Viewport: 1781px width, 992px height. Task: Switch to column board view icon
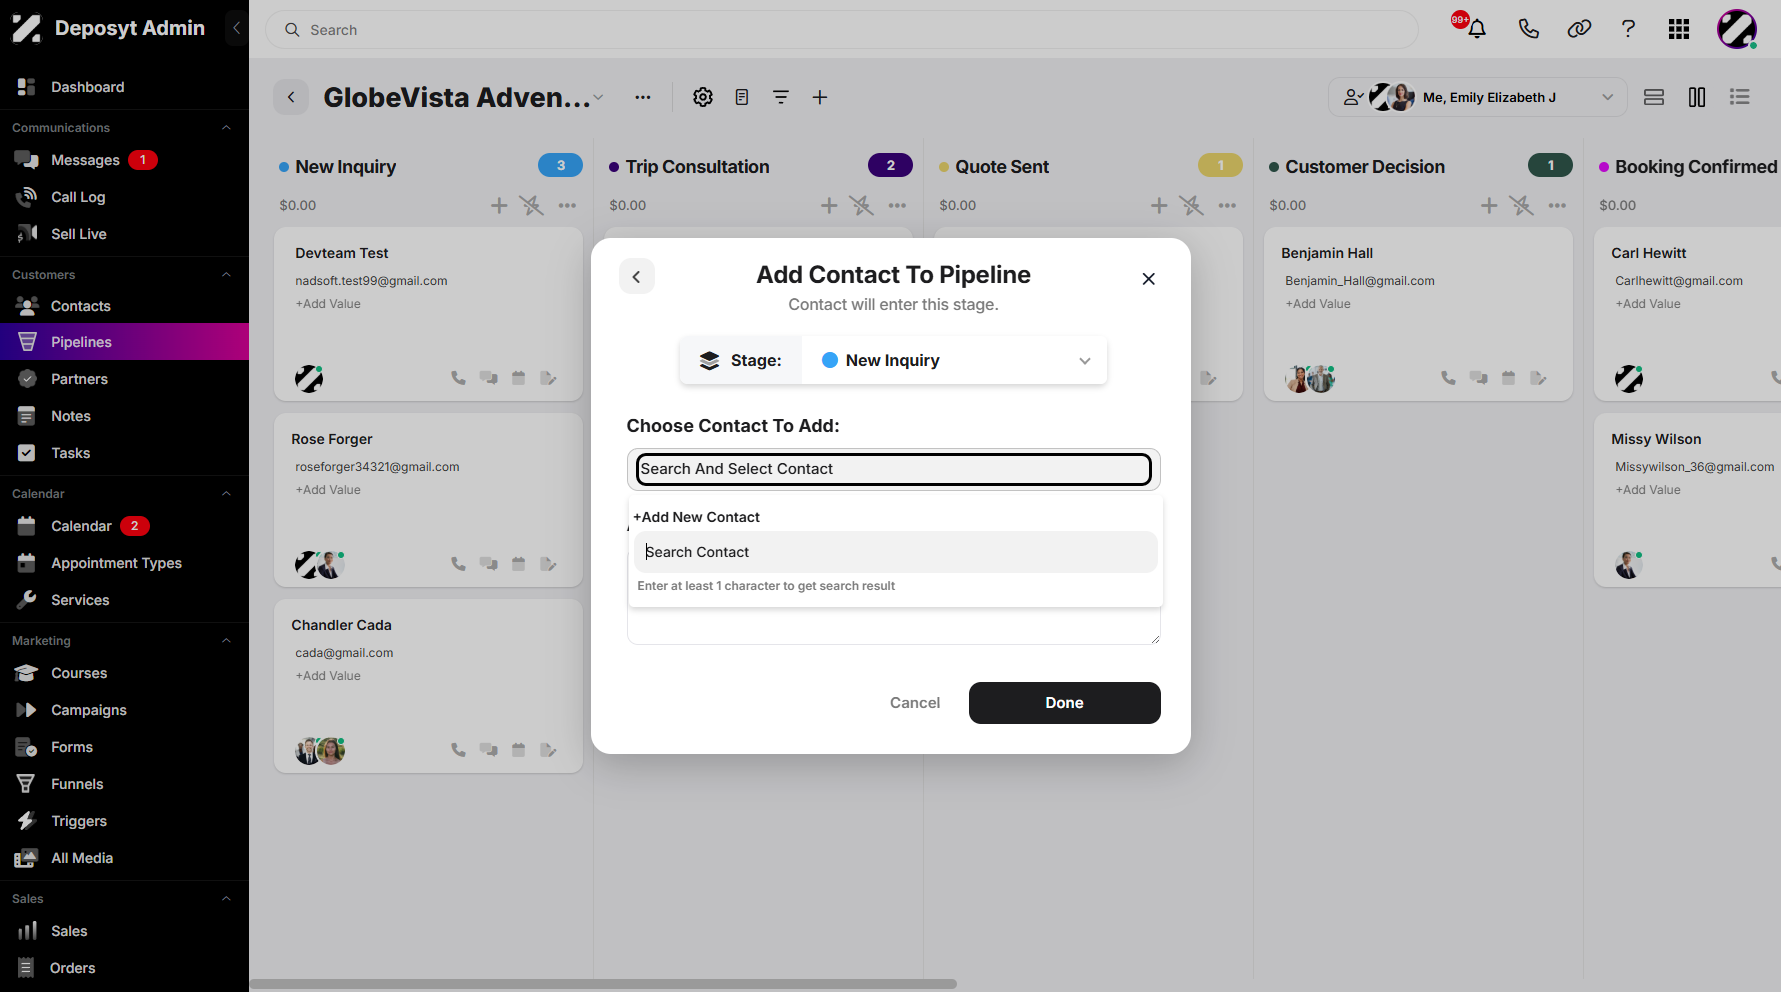[x=1697, y=97]
